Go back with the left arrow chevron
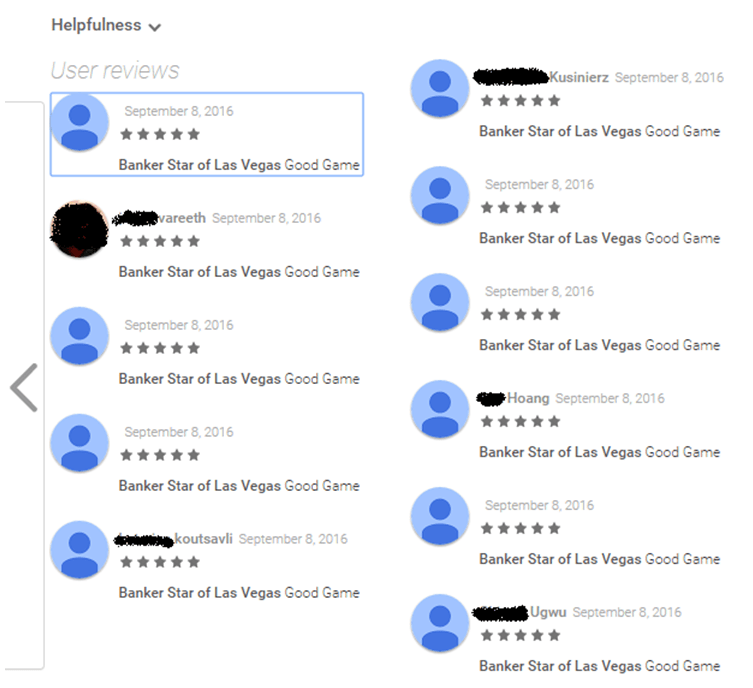This screenshot has width=753, height=688. 24,387
